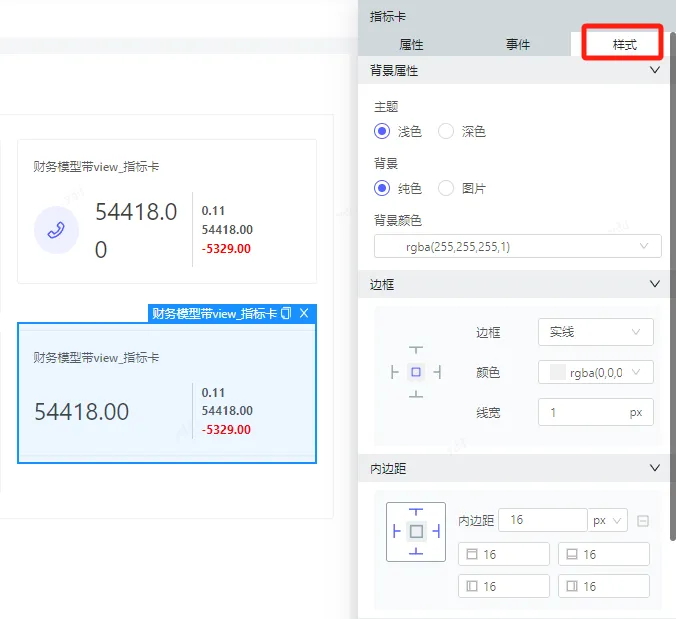The width and height of the screenshot is (676, 619).
Task: Open the 边框 style dropdown showing 实线
Action: tap(596, 332)
